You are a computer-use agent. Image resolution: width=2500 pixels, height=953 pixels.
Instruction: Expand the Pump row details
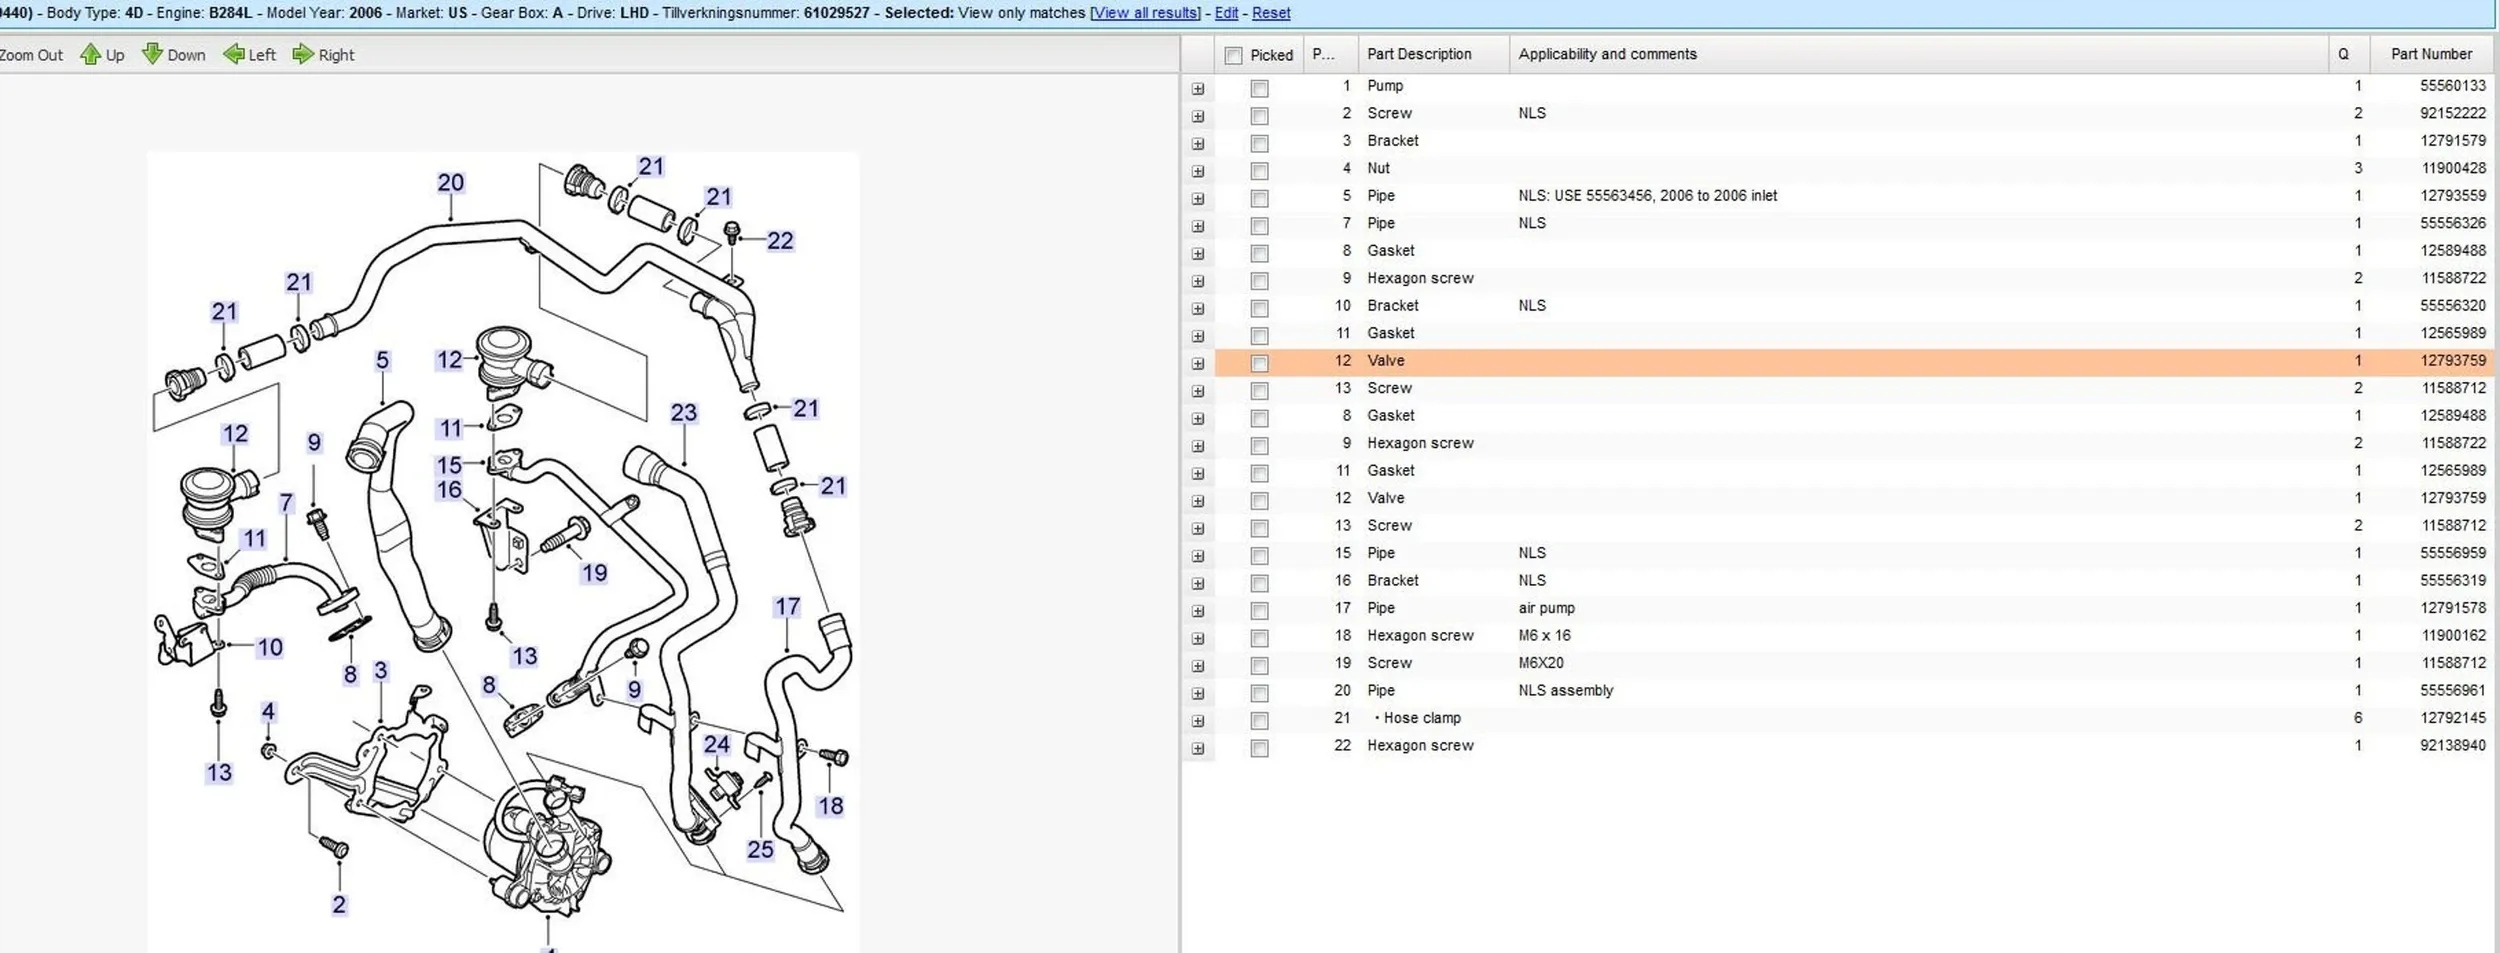click(1197, 89)
